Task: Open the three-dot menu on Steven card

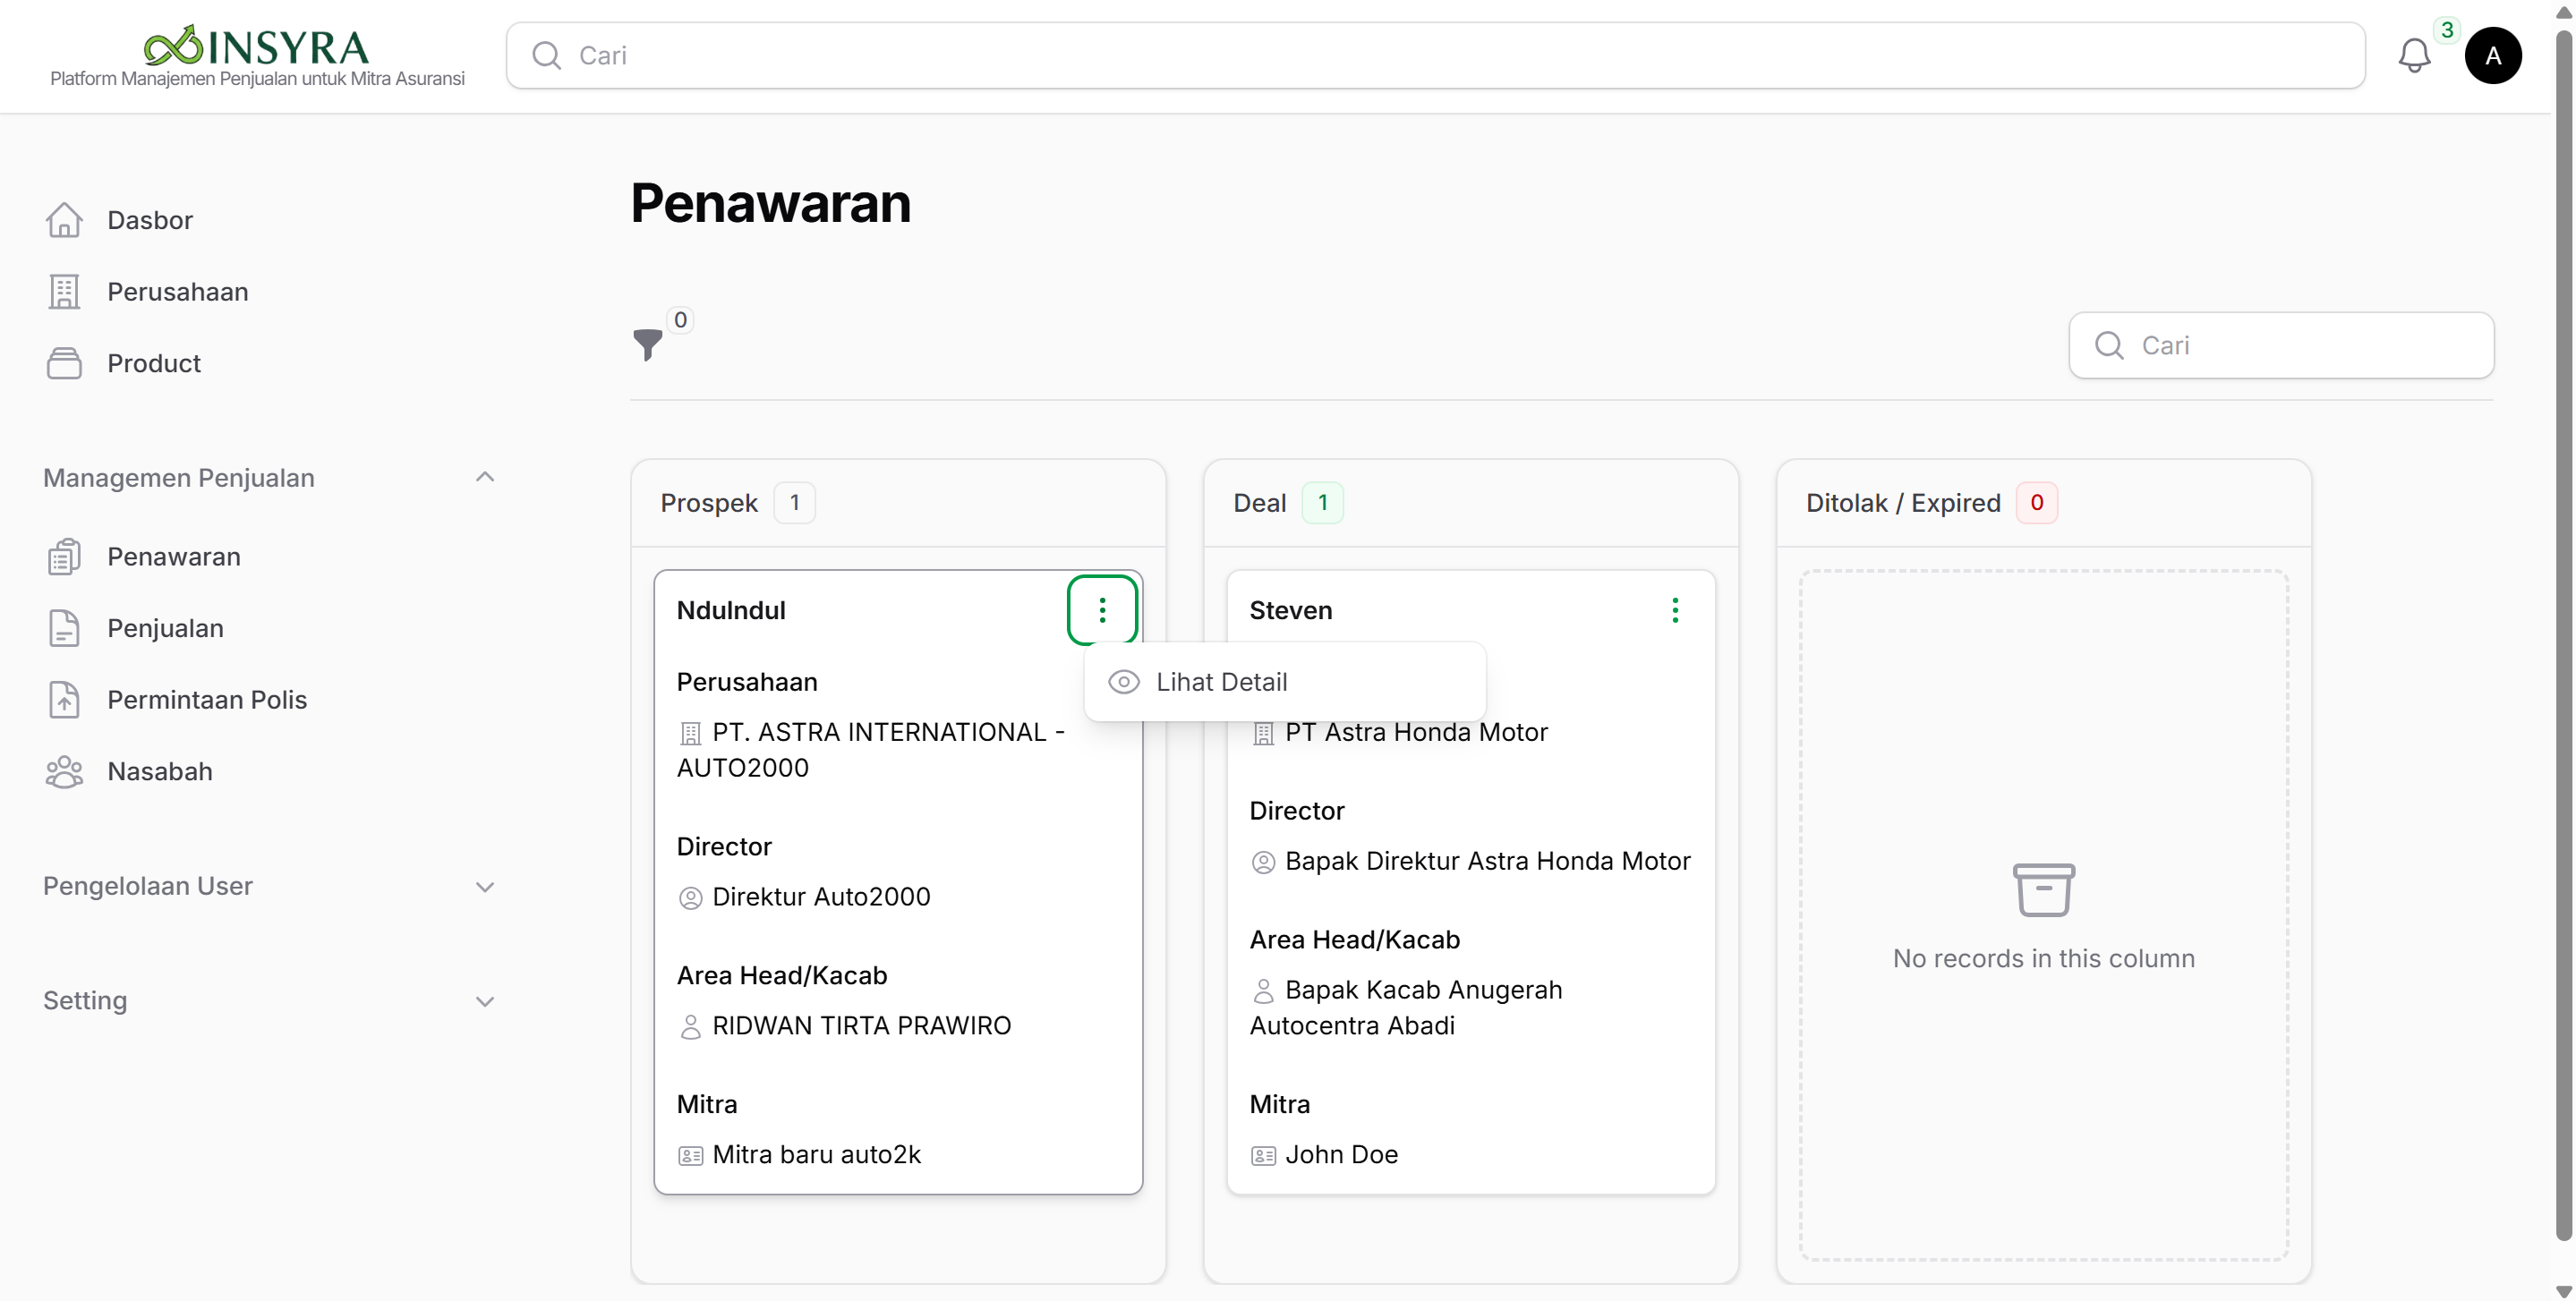Action: click(x=1675, y=610)
